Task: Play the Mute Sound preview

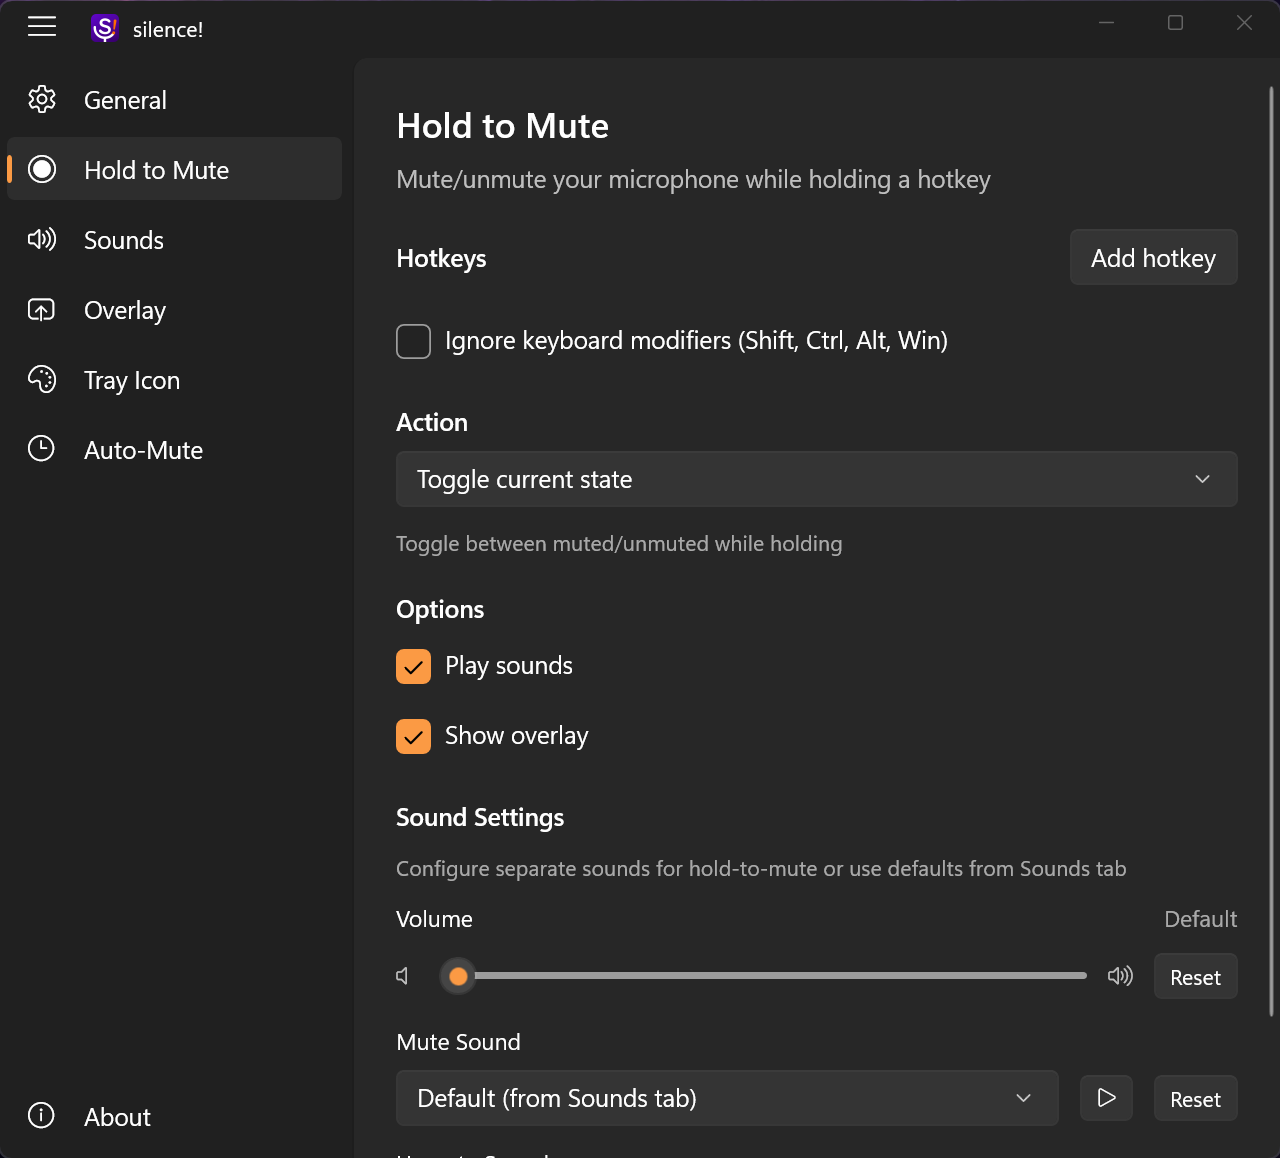Action: [x=1106, y=1098]
